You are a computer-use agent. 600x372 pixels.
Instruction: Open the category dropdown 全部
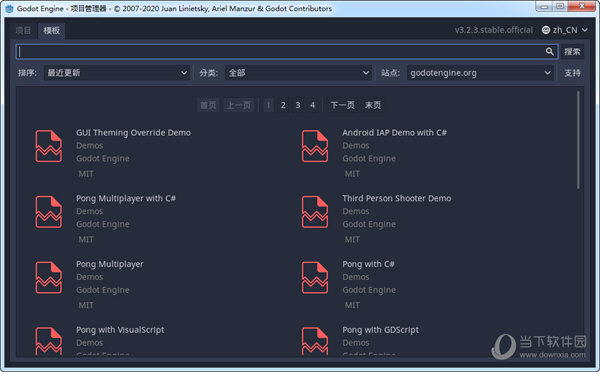click(298, 73)
